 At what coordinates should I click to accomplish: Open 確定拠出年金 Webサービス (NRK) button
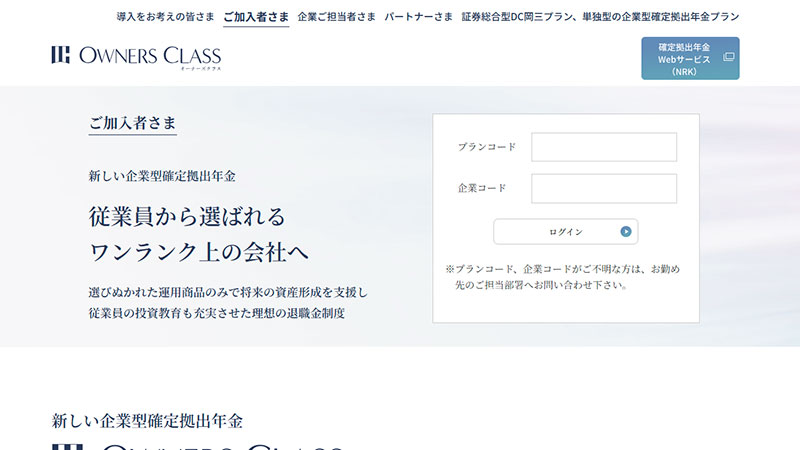[x=690, y=58]
